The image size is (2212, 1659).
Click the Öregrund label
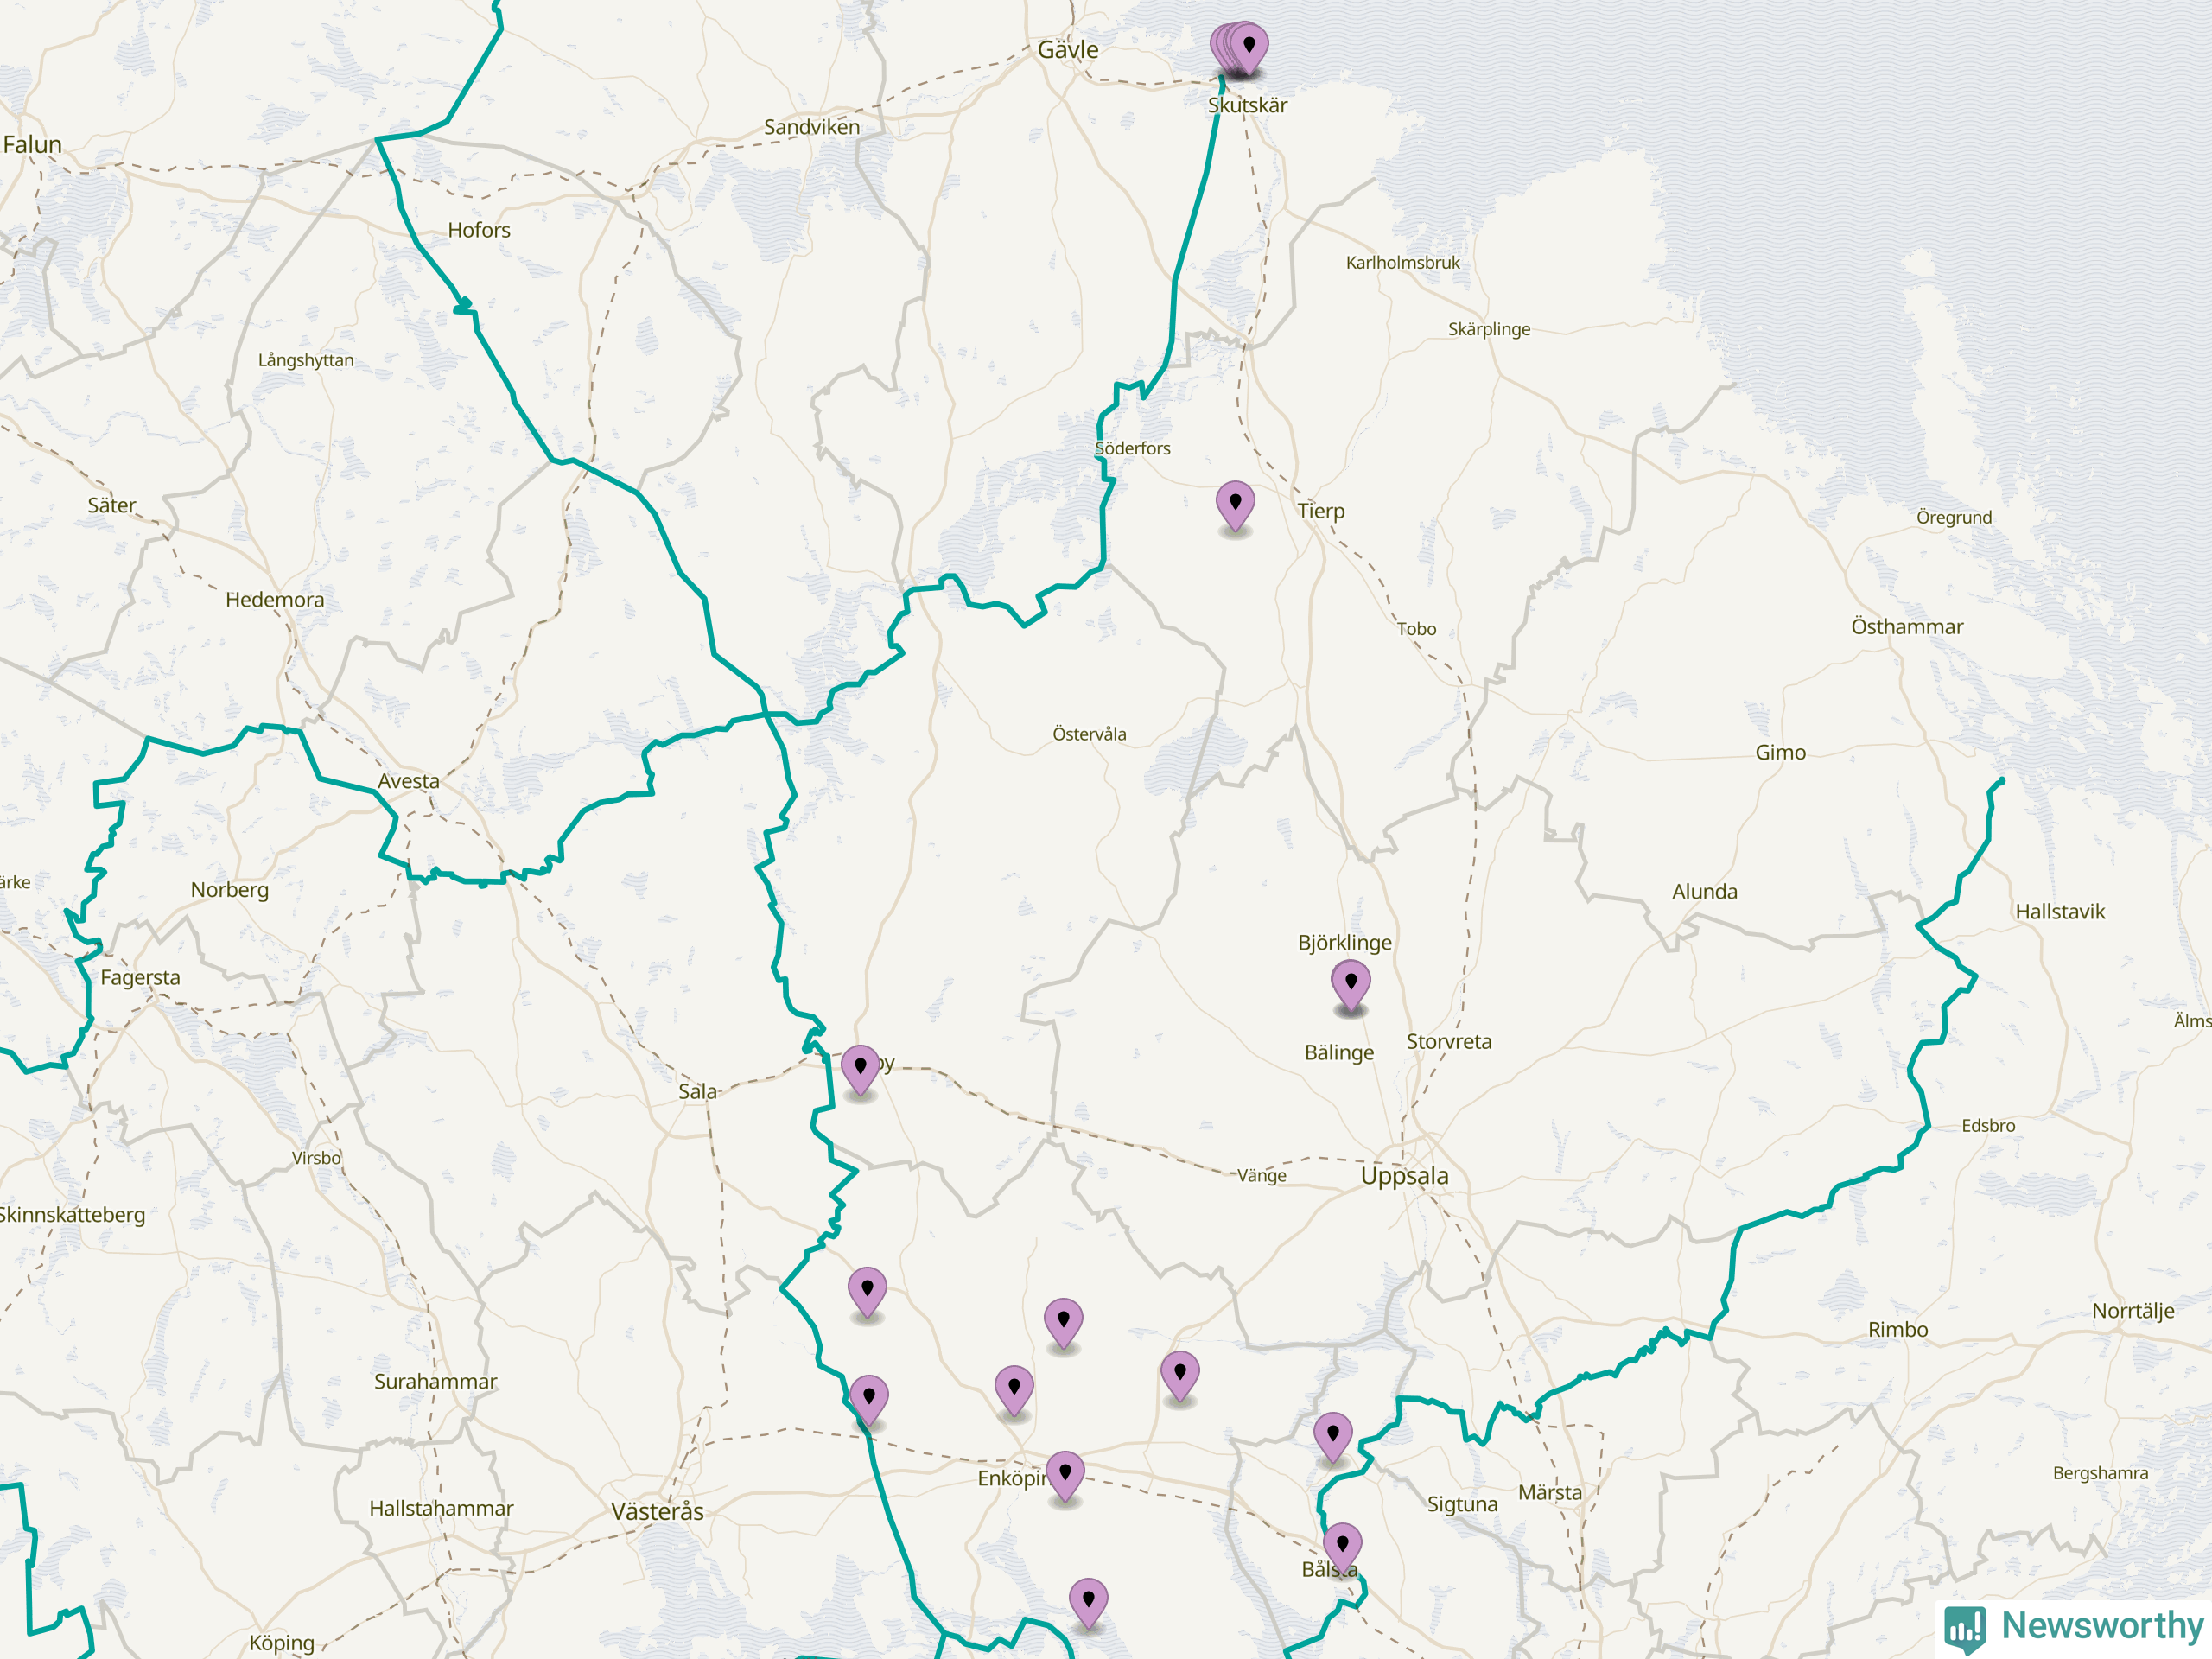point(1954,518)
